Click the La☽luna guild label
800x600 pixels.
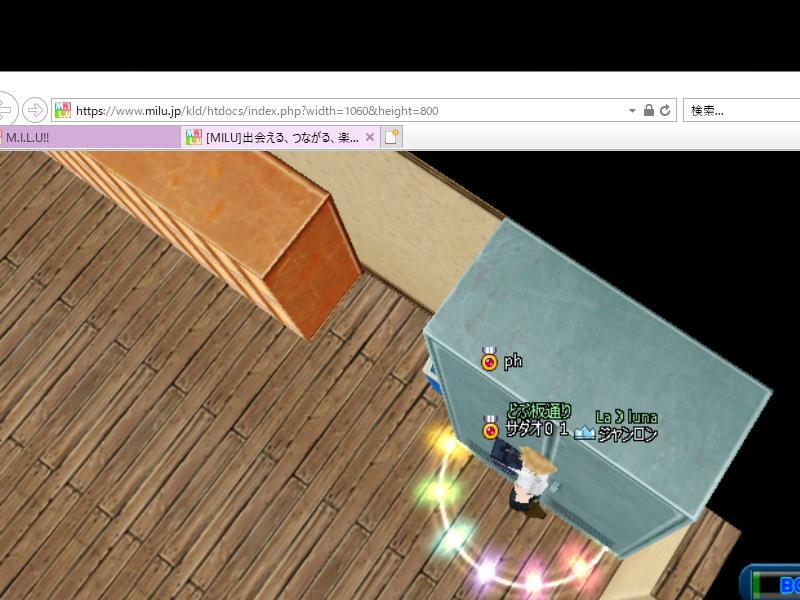(626, 417)
